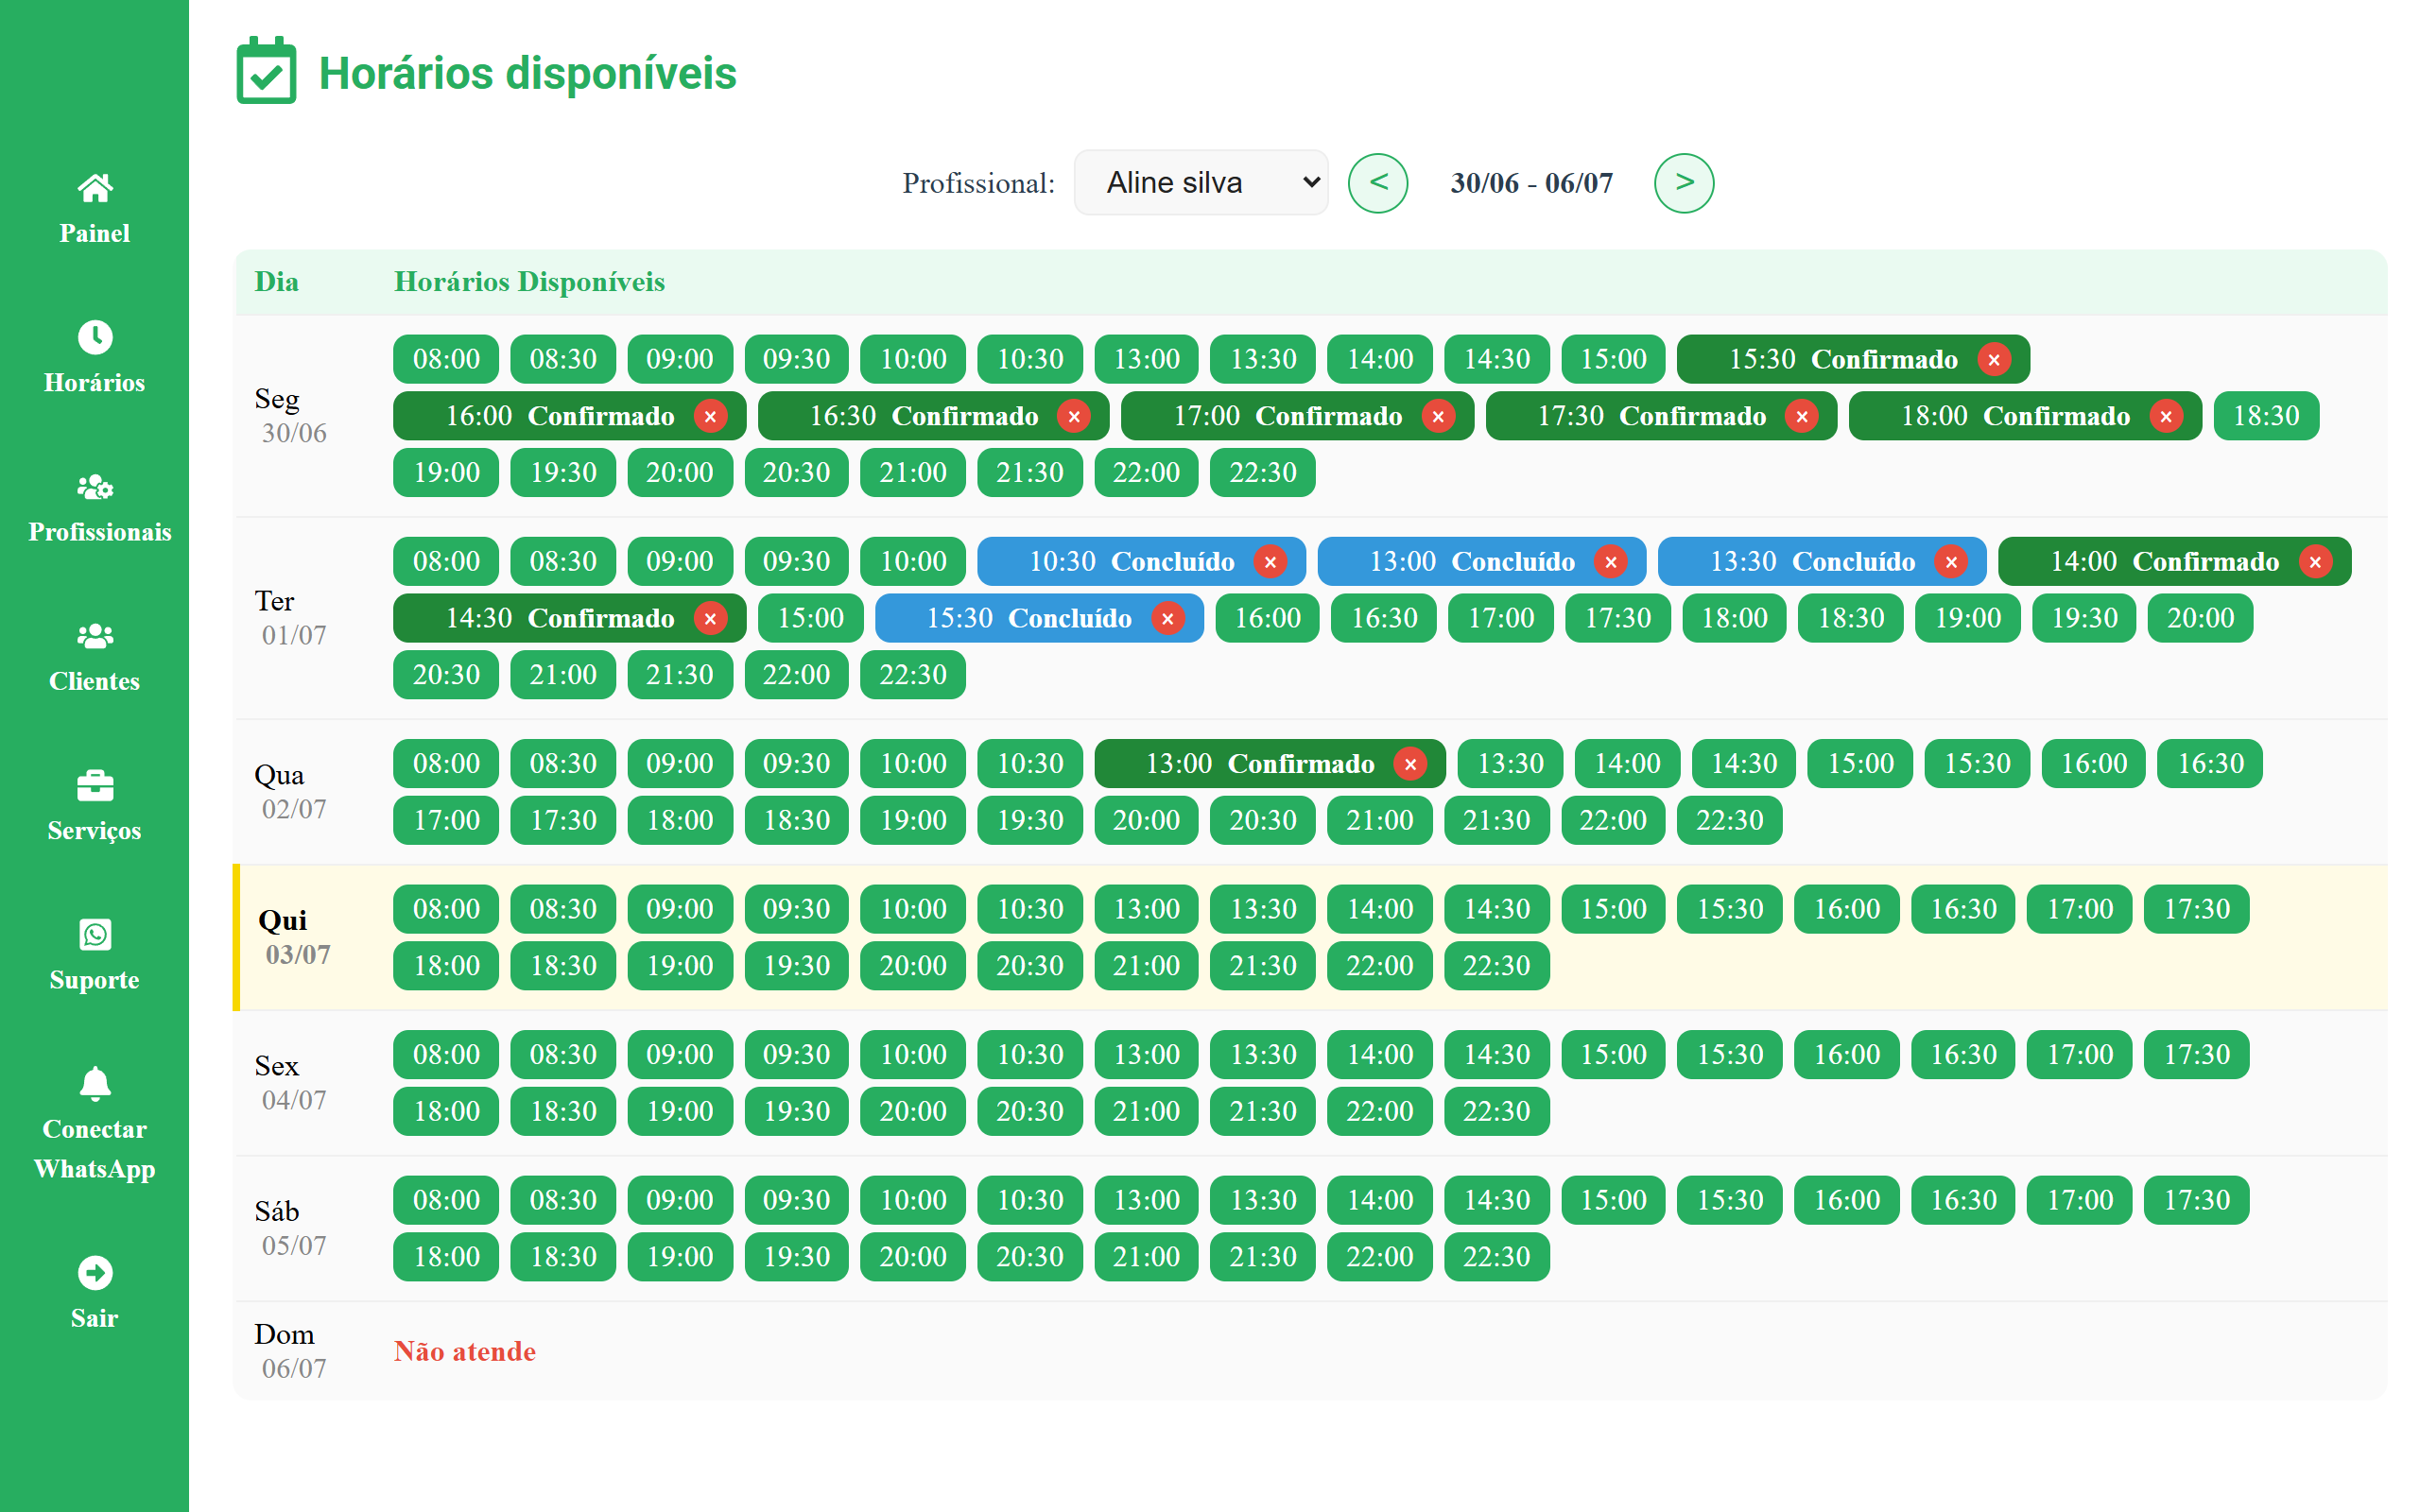Open Suporte WhatsApp icon
Viewport: 2420px width, 1512px height.
click(95, 935)
